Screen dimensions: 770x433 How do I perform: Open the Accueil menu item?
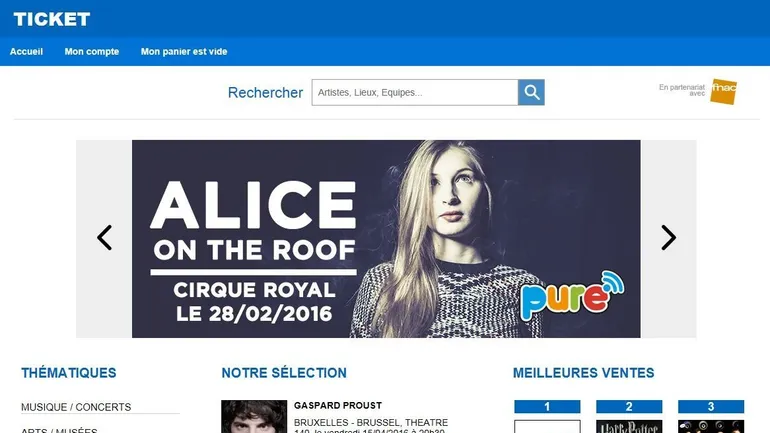[x=27, y=52]
